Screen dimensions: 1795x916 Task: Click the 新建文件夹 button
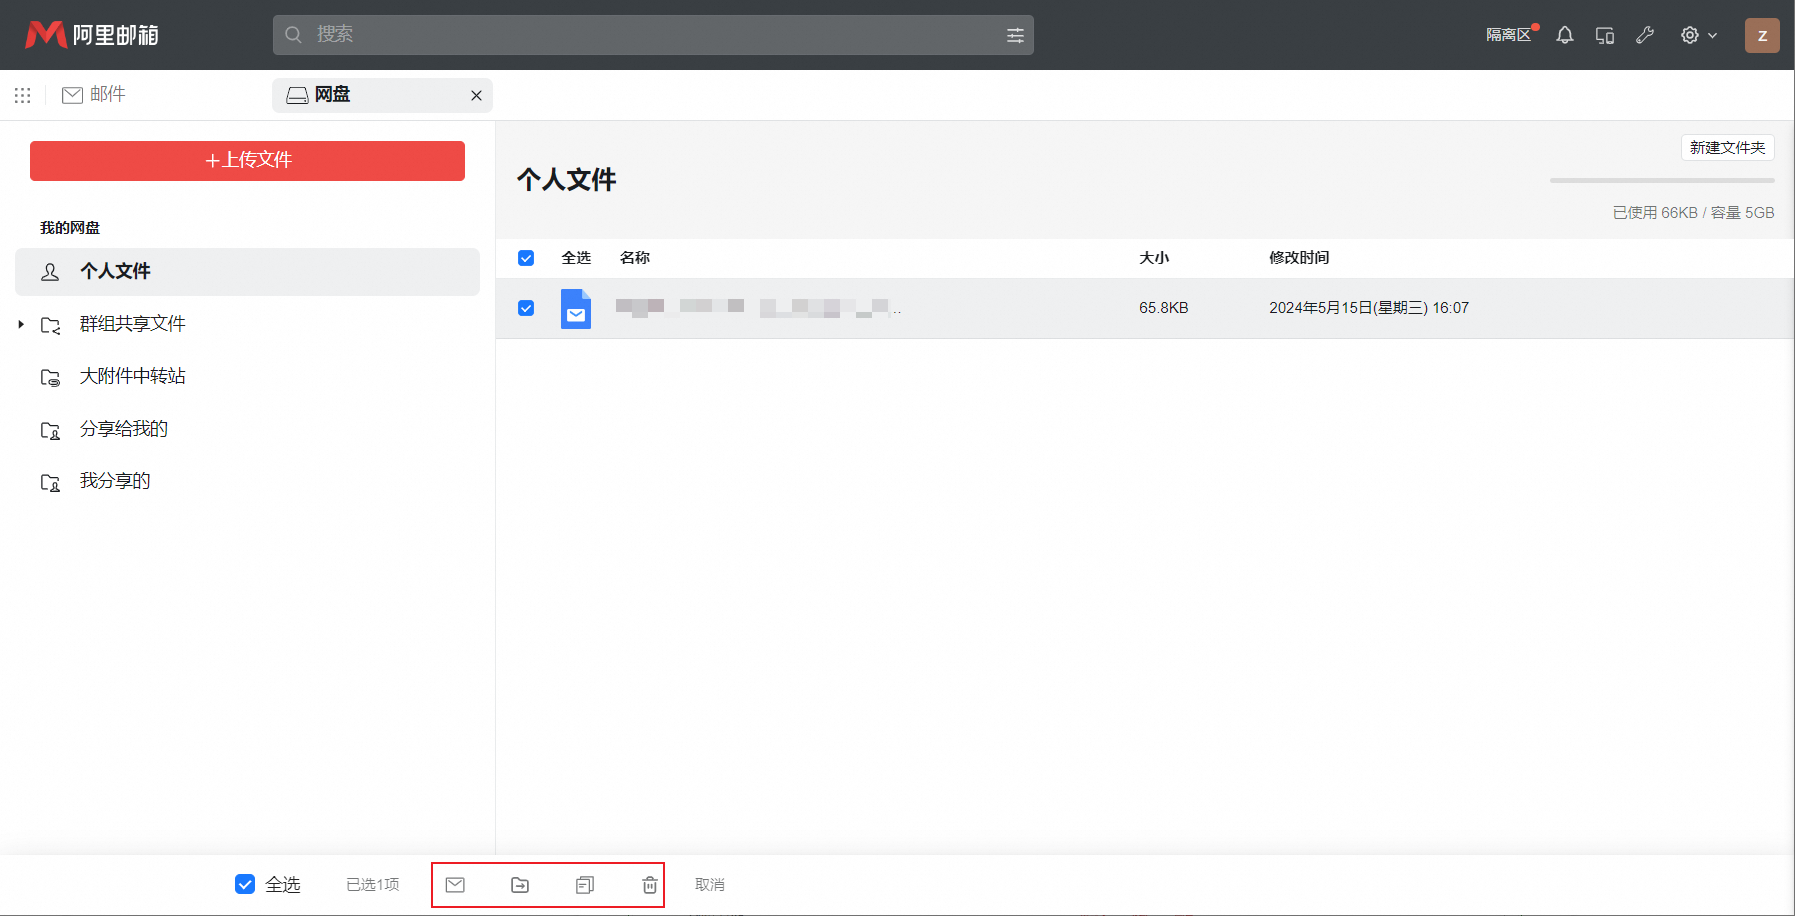click(x=1726, y=147)
